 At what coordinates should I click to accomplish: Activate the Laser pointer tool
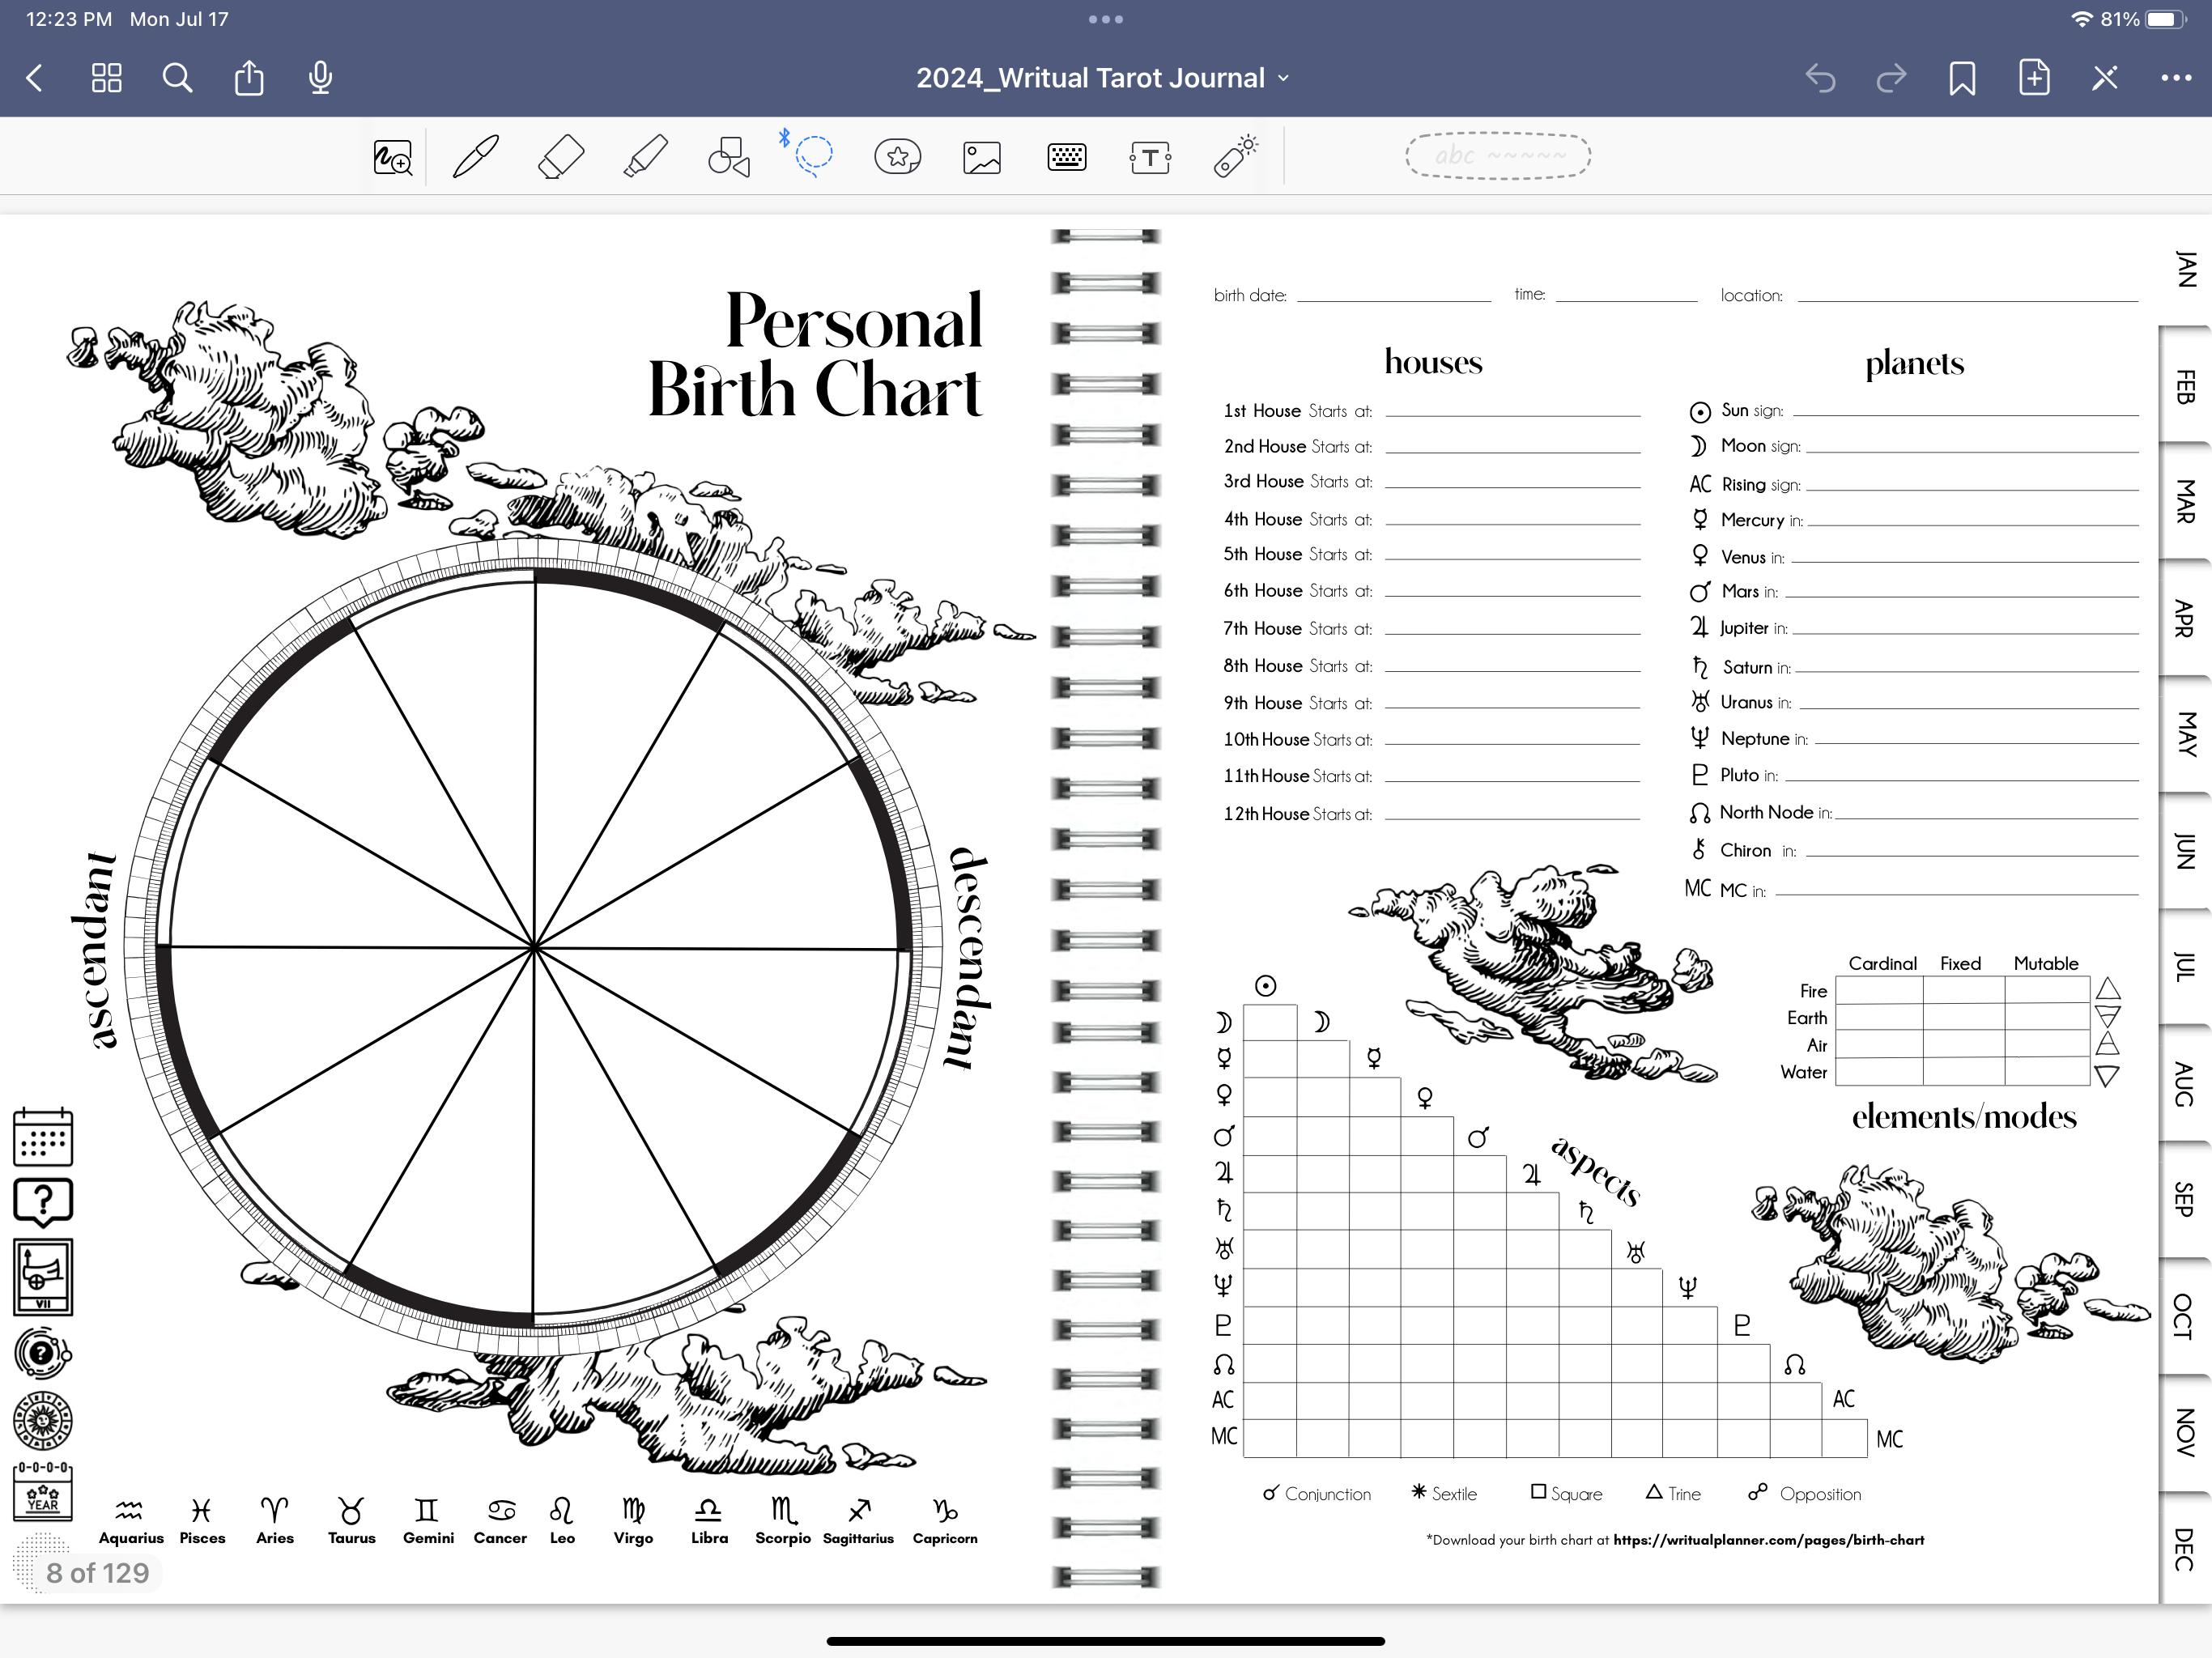click(1235, 157)
